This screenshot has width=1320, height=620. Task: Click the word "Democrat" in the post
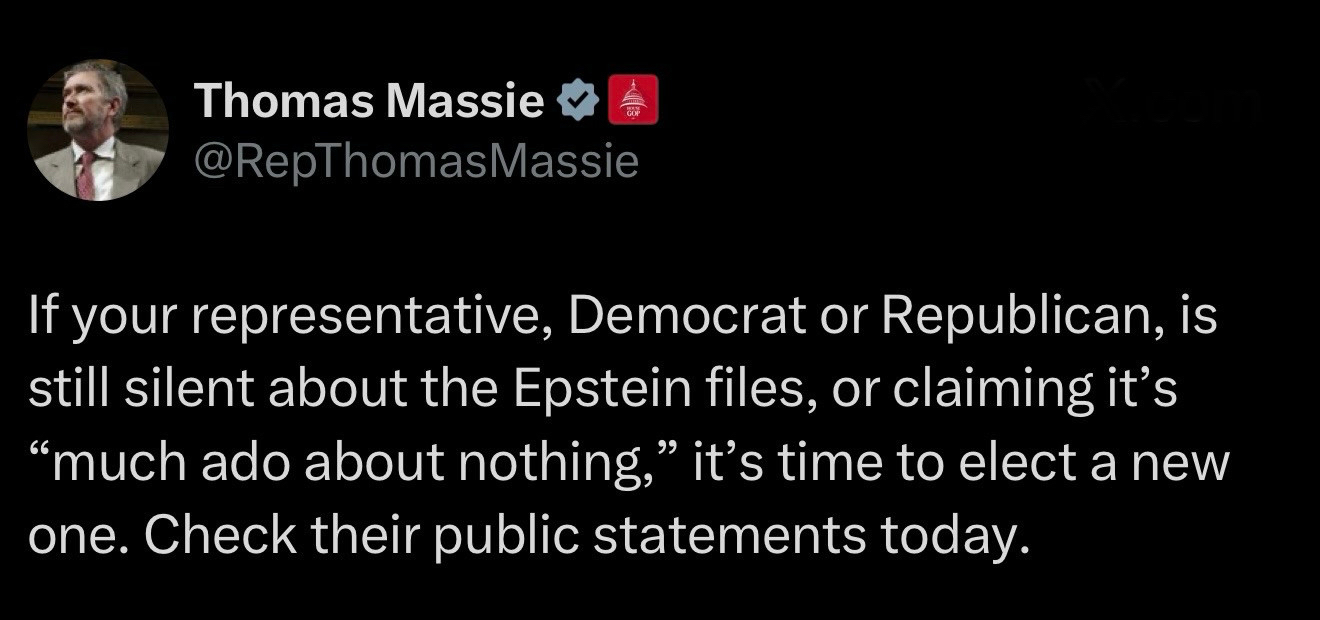tap(686, 317)
